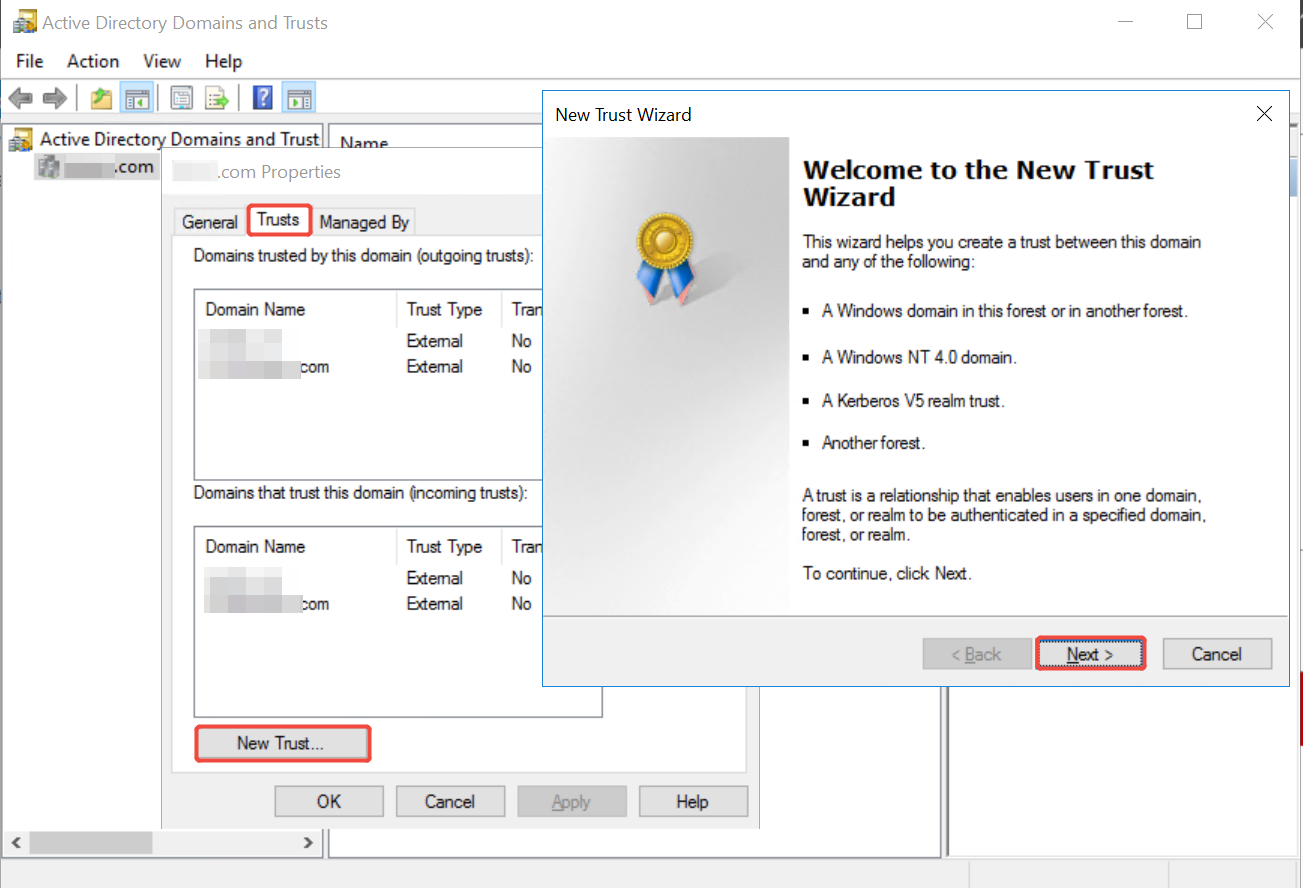Click the Back arrow in the toolbar

click(21, 98)
